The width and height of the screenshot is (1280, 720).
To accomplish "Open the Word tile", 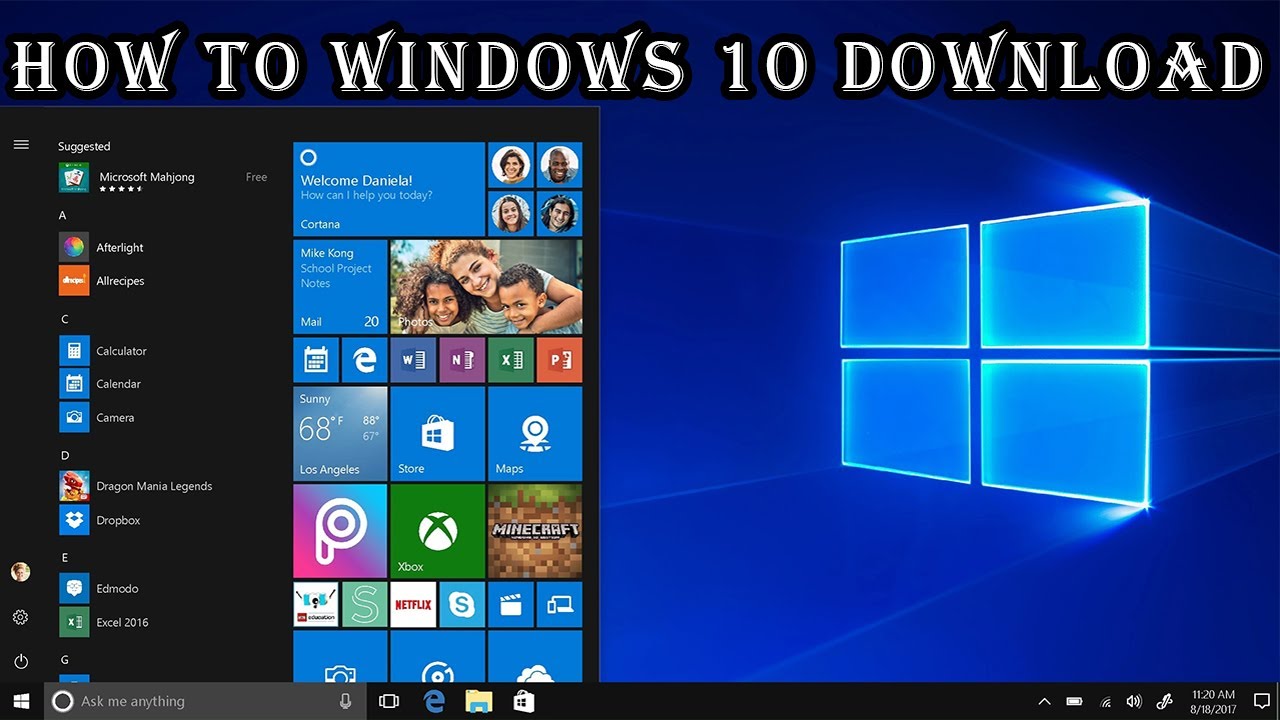I will tap(413, 360).
